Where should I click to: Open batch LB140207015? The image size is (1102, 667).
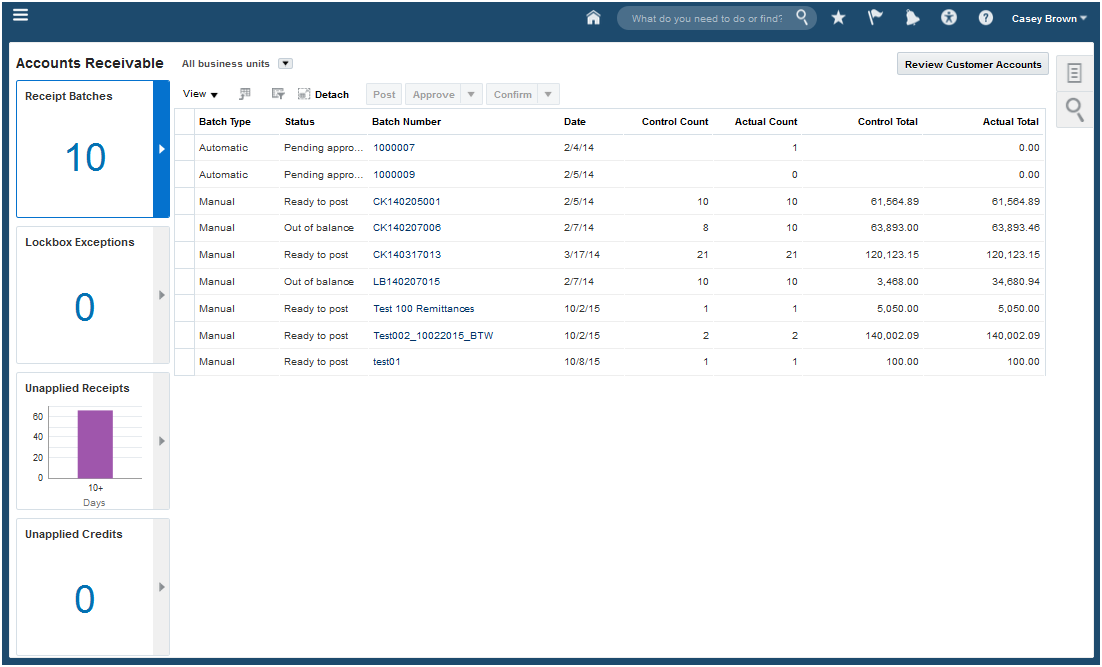point(406,281)
